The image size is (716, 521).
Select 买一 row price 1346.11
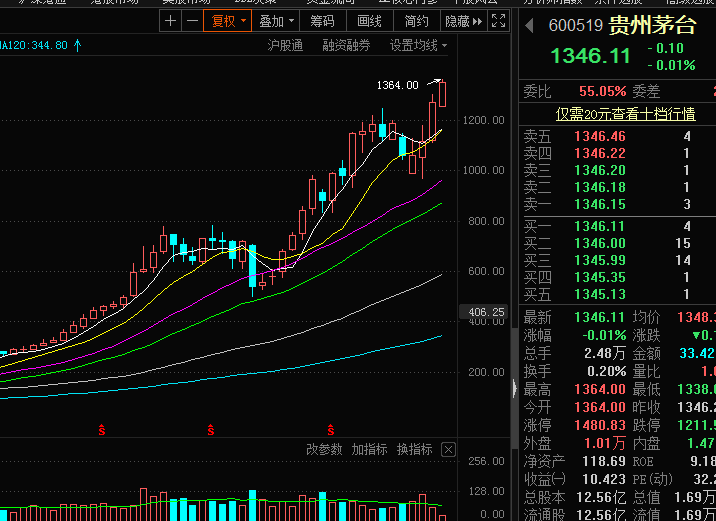600,226
